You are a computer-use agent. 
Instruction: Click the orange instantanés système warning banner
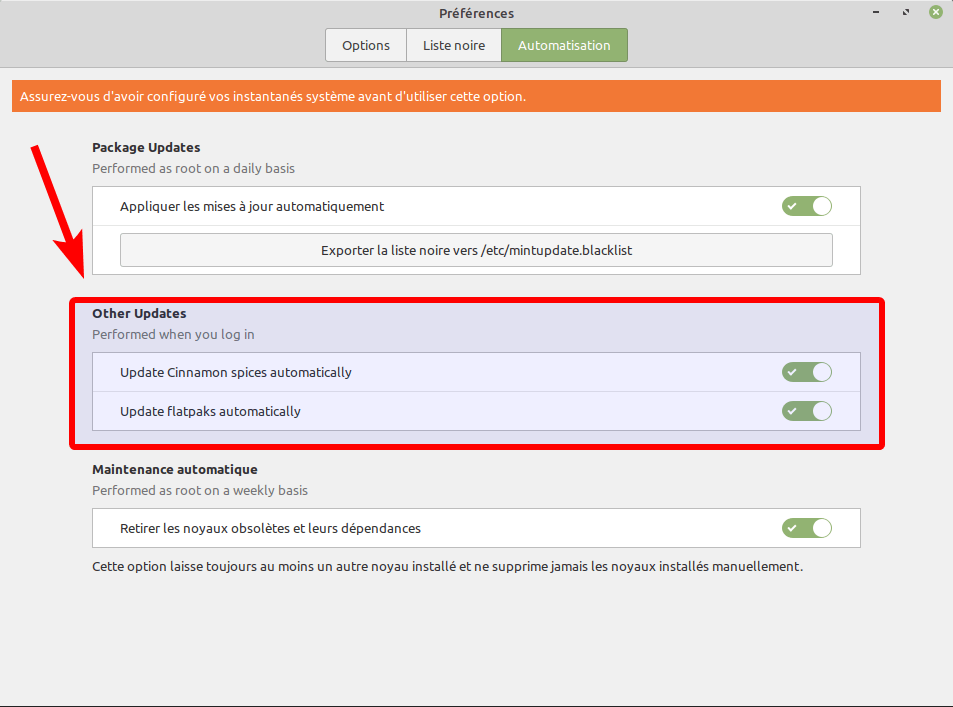[476, 96]
